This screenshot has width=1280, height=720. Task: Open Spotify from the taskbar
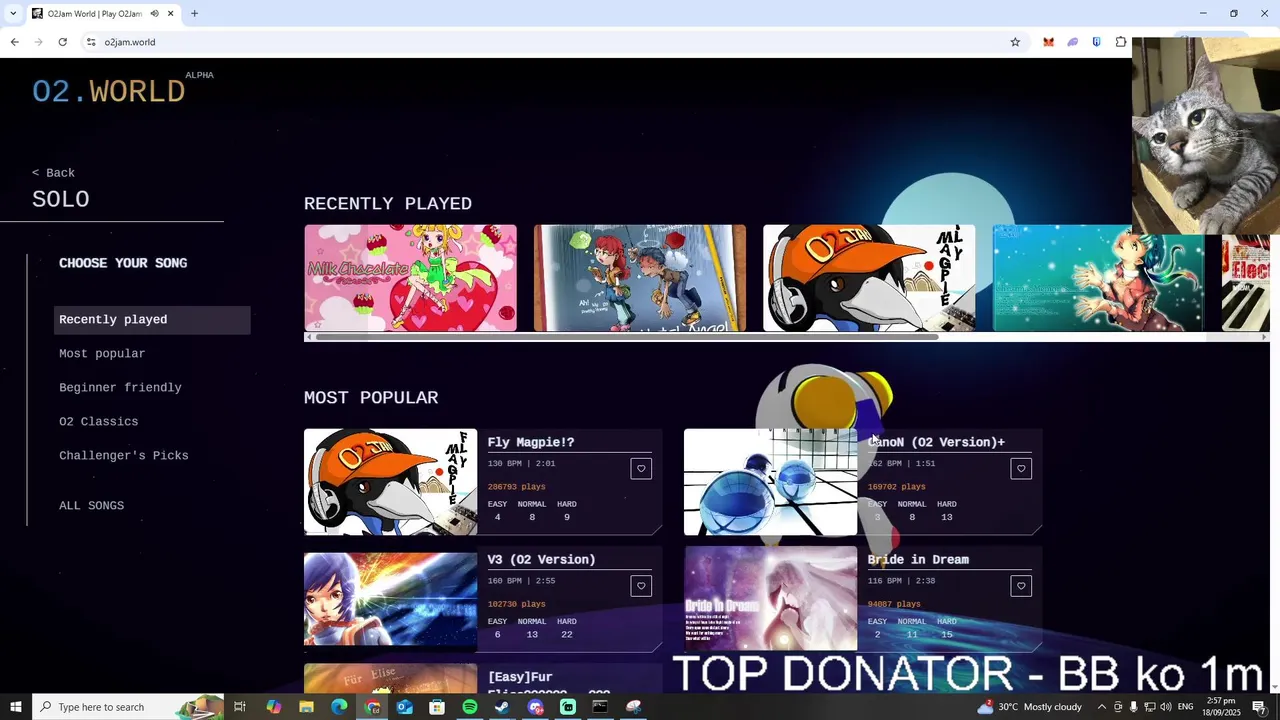(x=470, y=707)
